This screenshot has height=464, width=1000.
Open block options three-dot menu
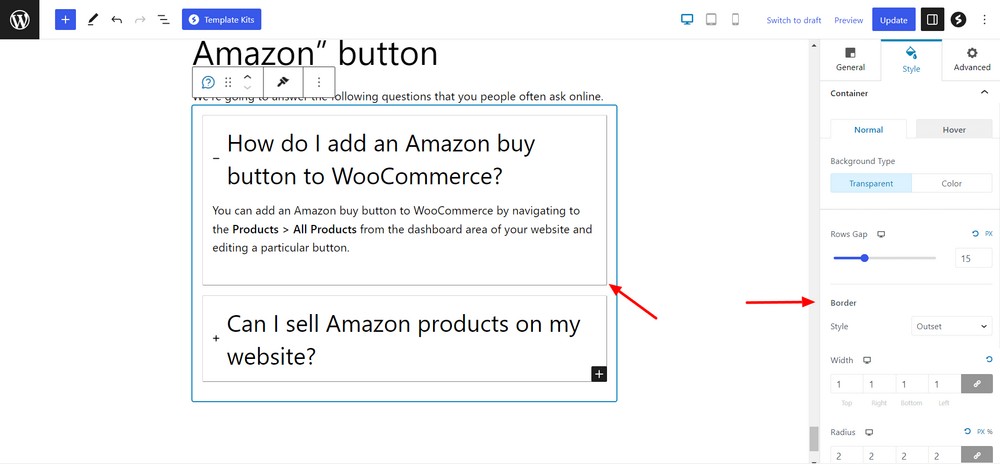(319, 82)
